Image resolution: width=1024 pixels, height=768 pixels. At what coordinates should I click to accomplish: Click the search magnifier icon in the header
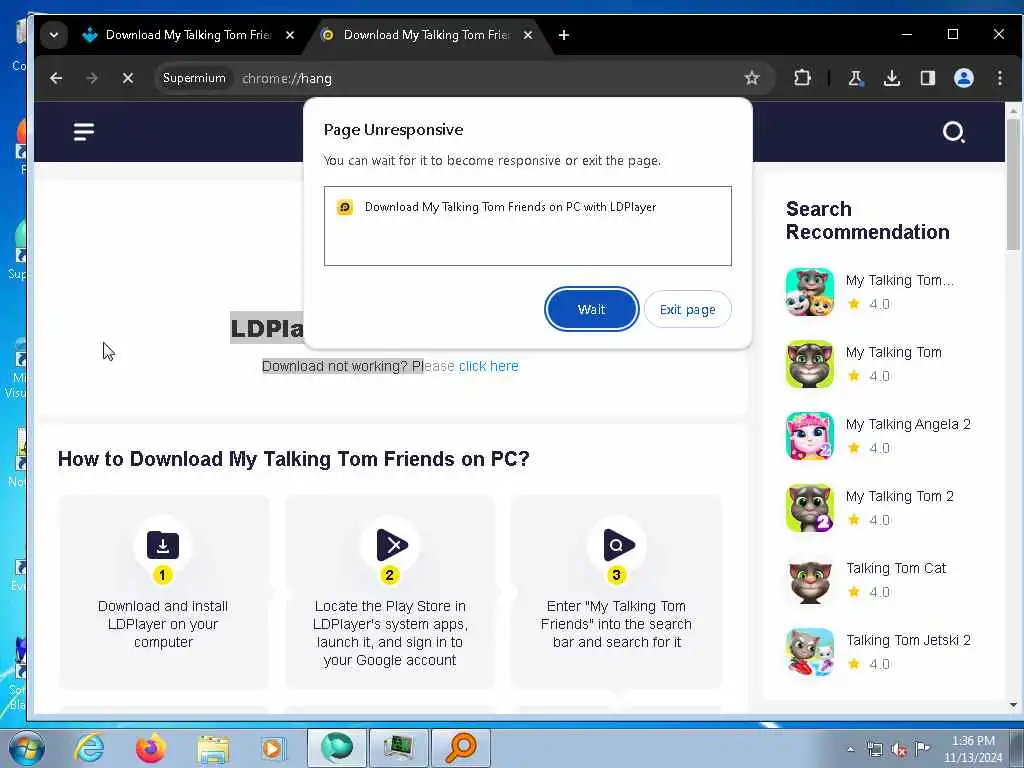(953, 132)
